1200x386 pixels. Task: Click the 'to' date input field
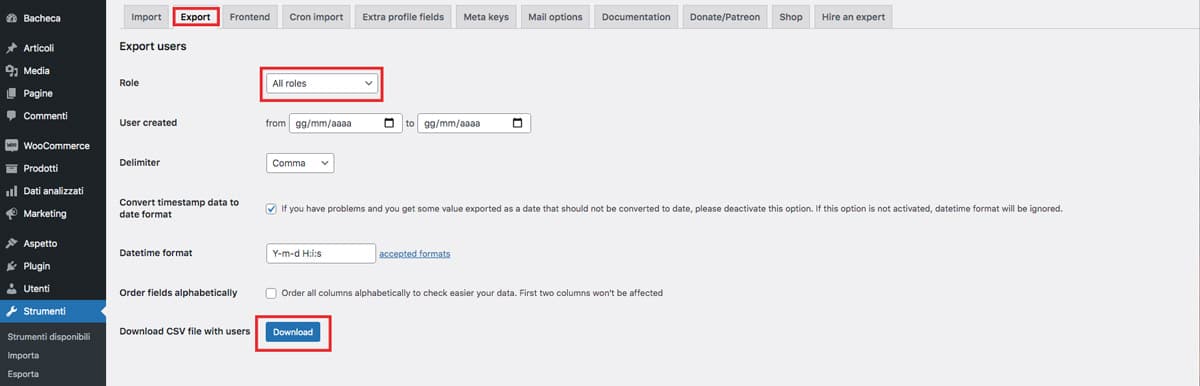coord(474,123)
